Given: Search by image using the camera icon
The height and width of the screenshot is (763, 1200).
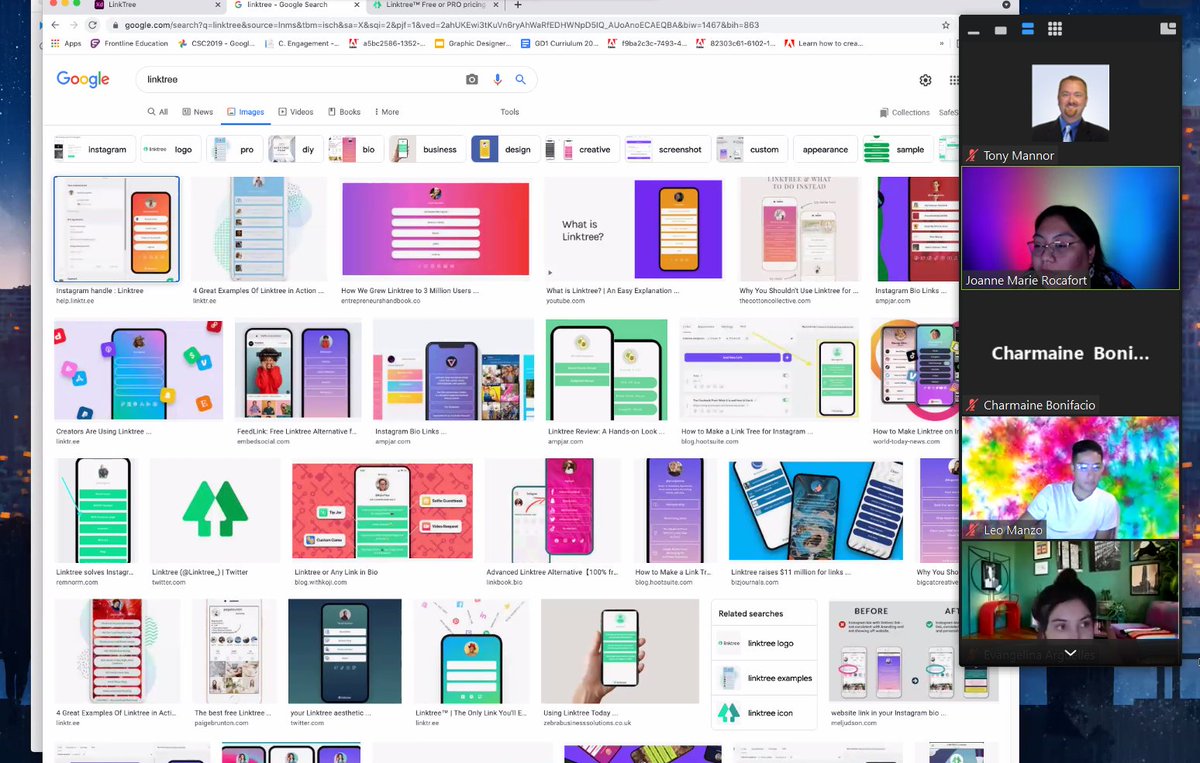Looking at the screenshot, I should (x=472, y=79).
